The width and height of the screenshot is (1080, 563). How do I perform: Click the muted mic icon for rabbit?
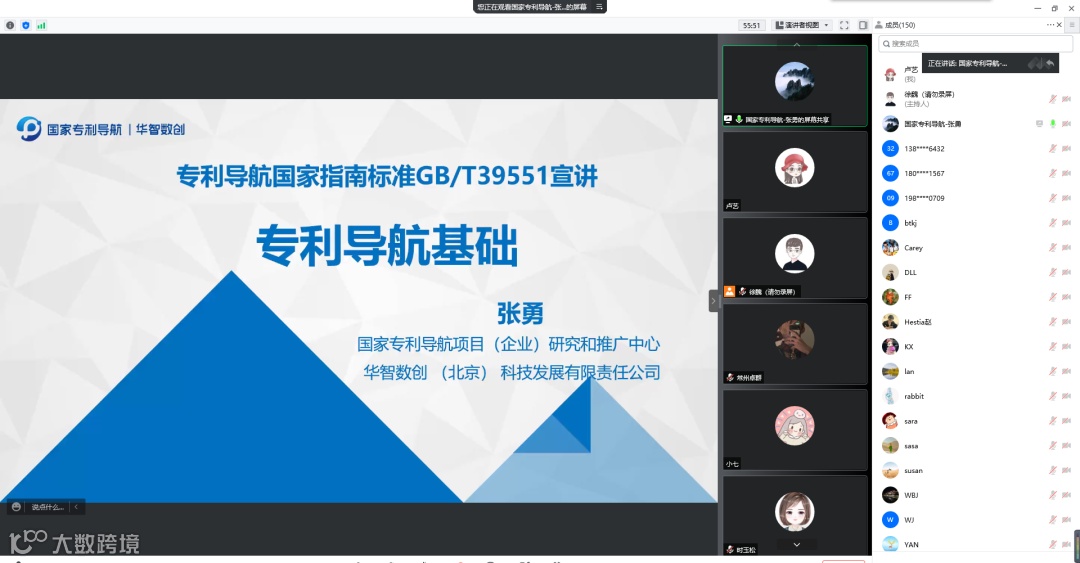1052,396
